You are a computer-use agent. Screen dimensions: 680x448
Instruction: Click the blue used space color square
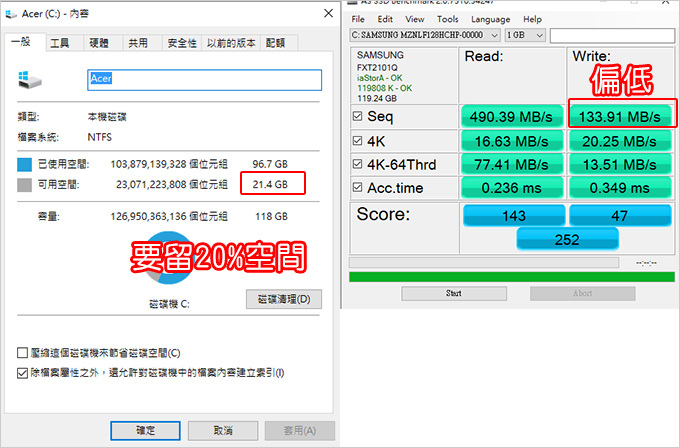[24, 164]
